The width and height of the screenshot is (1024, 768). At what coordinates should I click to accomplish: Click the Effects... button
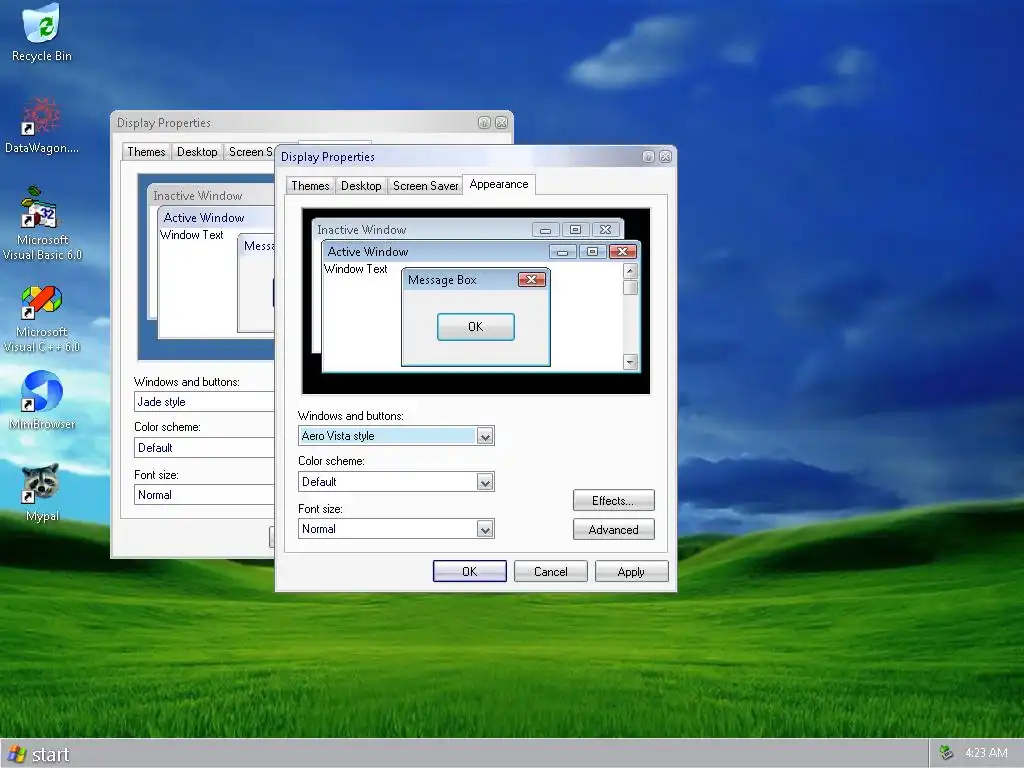613,501
